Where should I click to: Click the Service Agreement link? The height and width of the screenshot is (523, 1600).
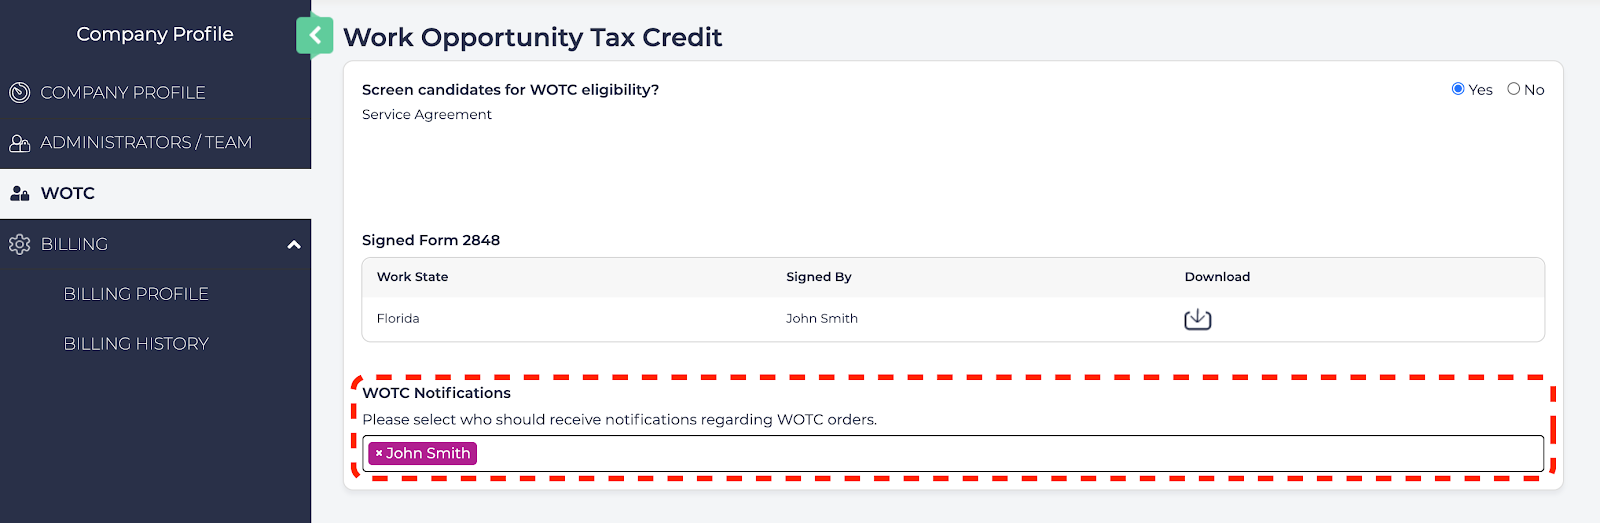point(427,115)
